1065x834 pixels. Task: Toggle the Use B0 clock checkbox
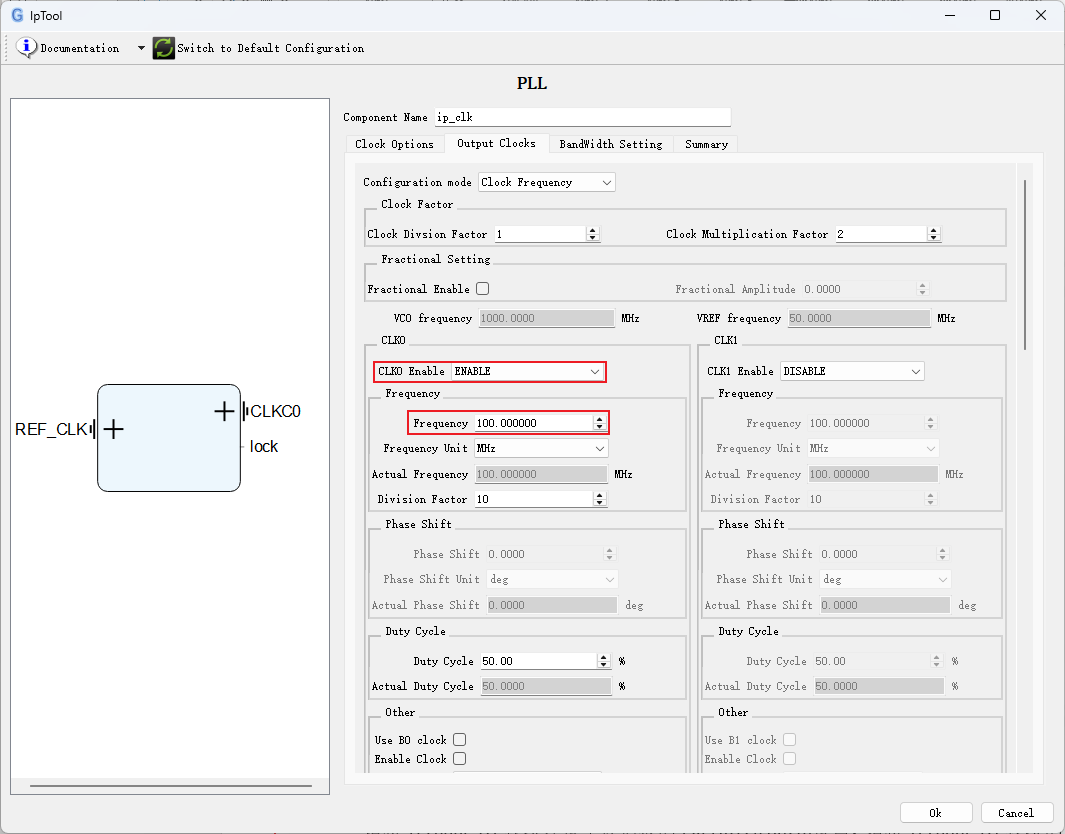point(460,740)
